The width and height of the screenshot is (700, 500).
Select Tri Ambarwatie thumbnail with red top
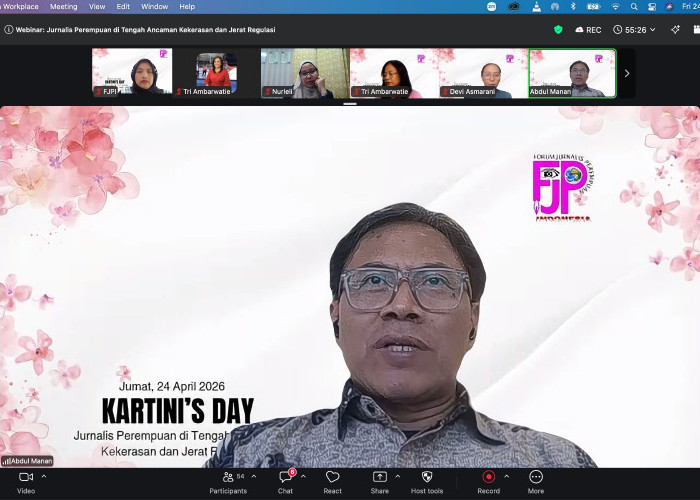pyautogui.click(x=217, y=73)
